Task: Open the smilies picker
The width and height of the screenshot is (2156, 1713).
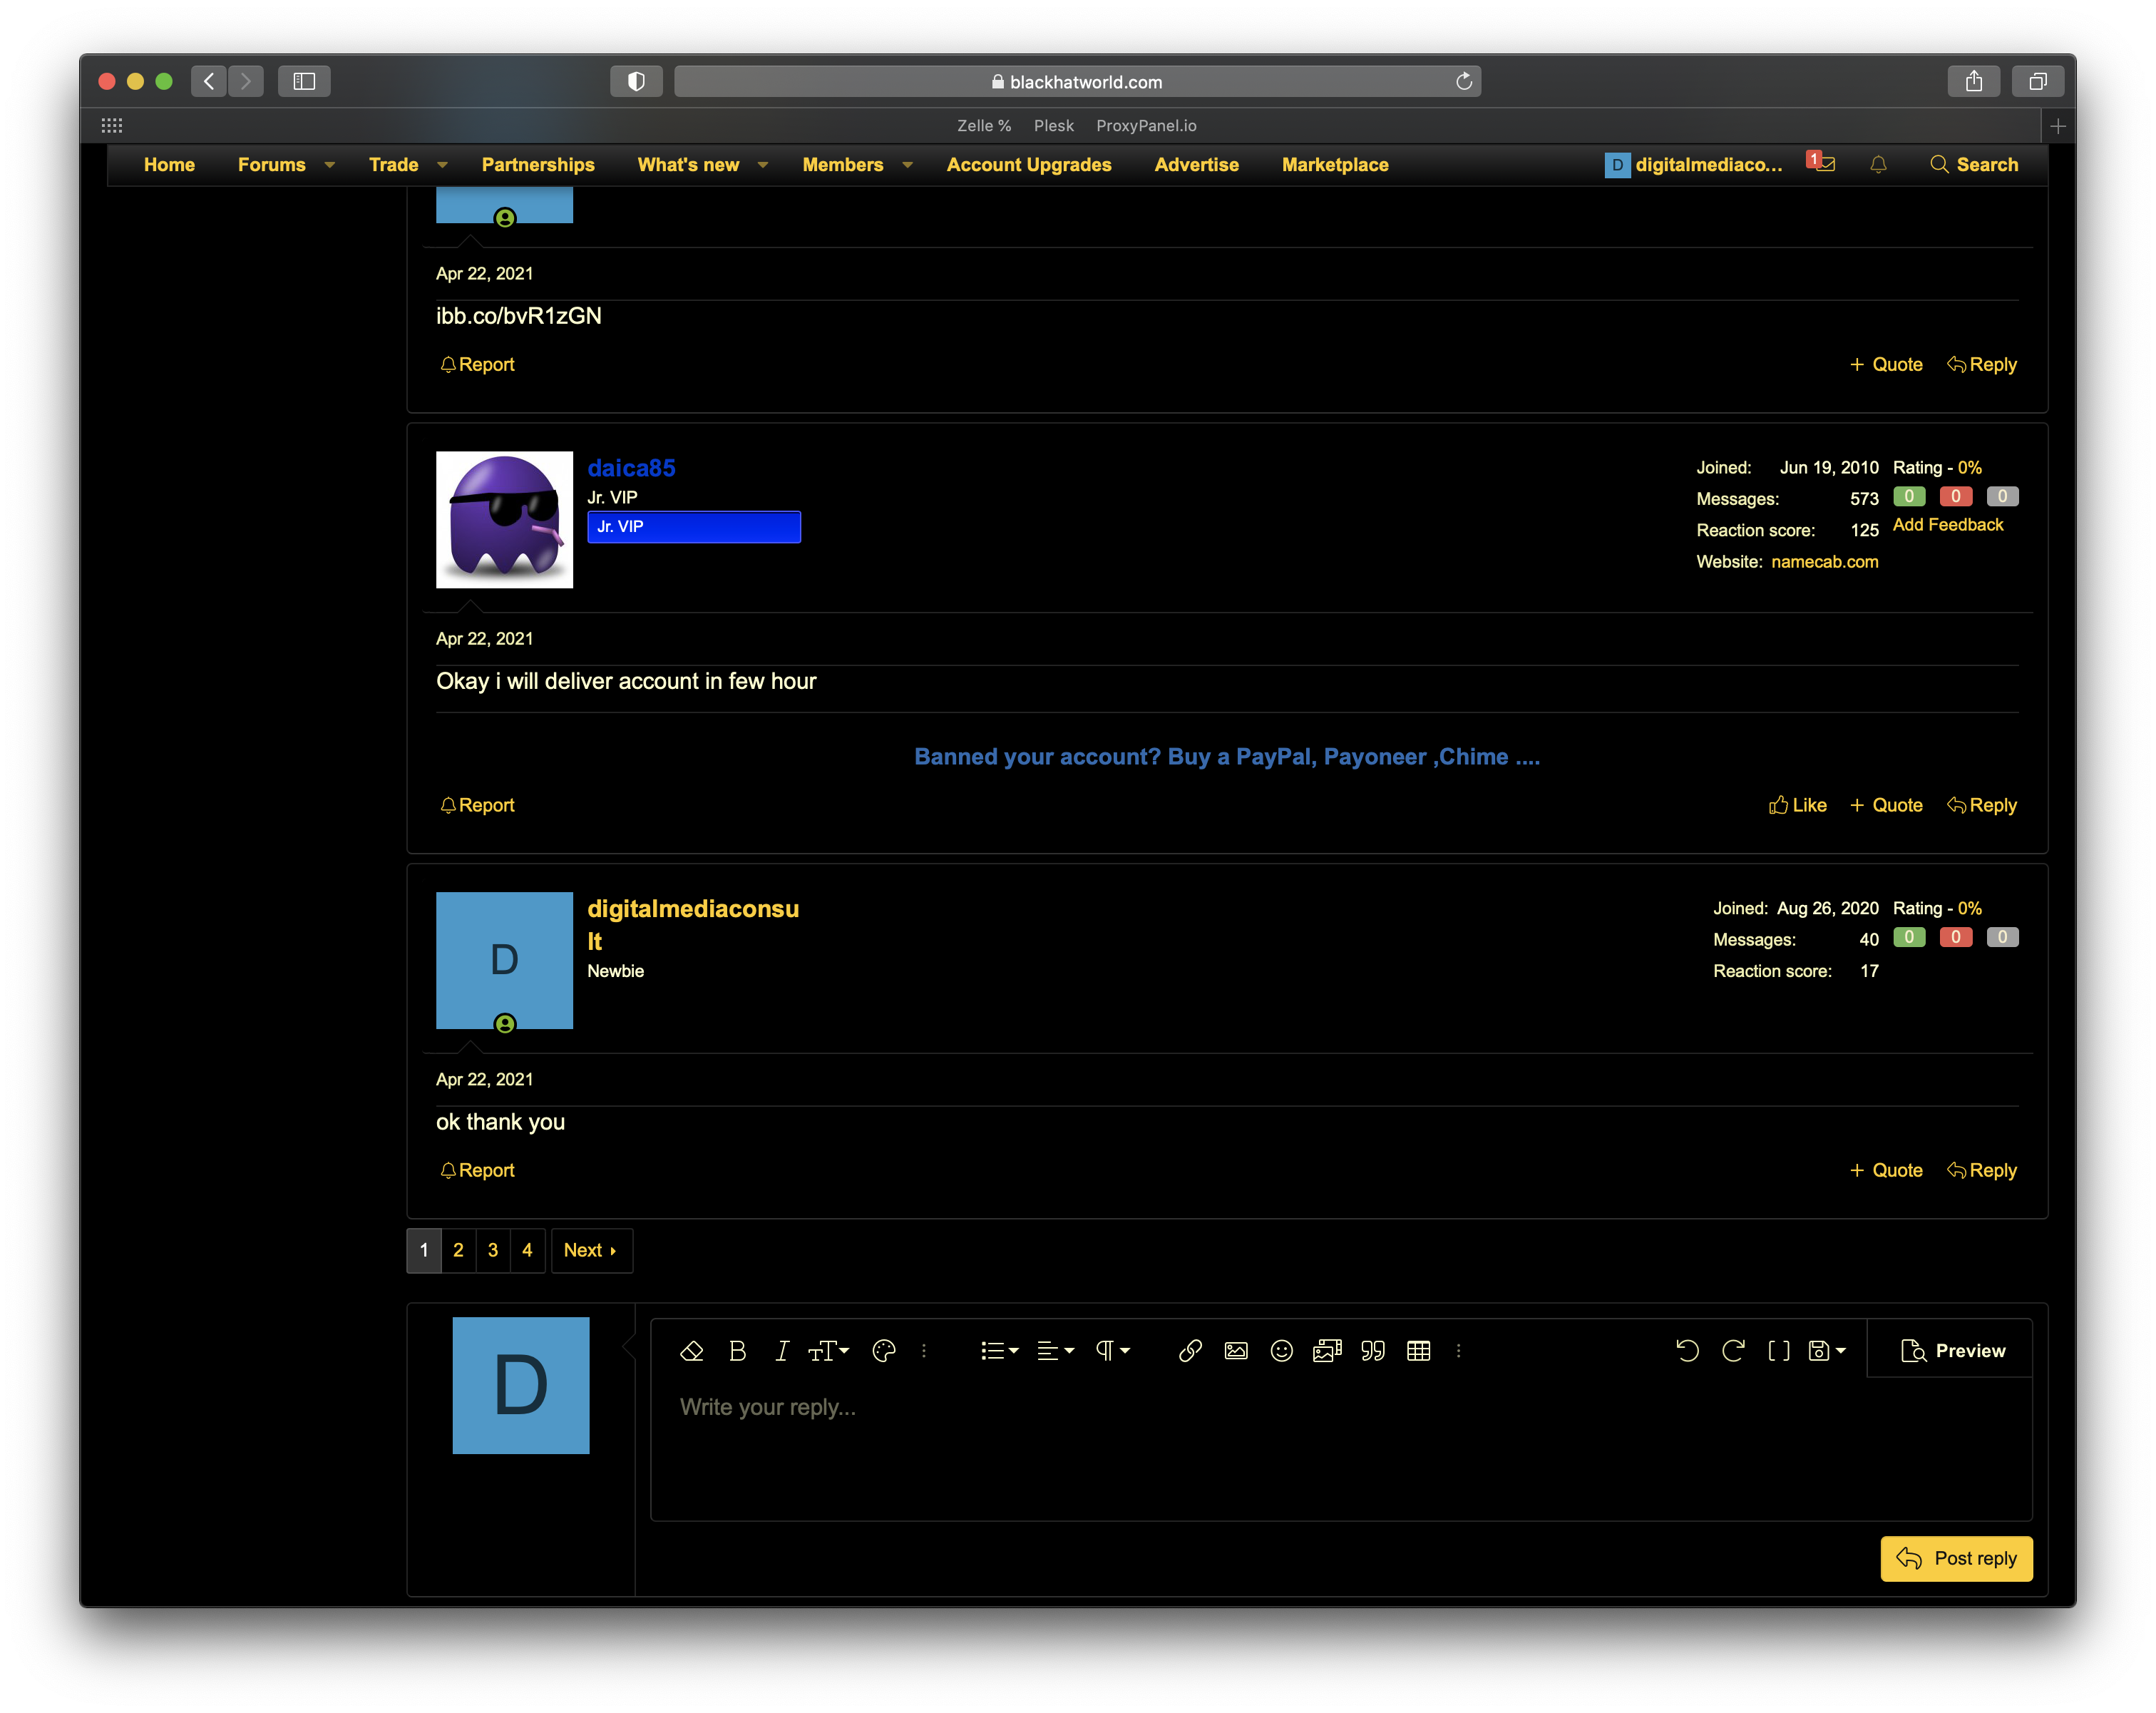Action: pyautogui.click(x=1281, y=1351)
